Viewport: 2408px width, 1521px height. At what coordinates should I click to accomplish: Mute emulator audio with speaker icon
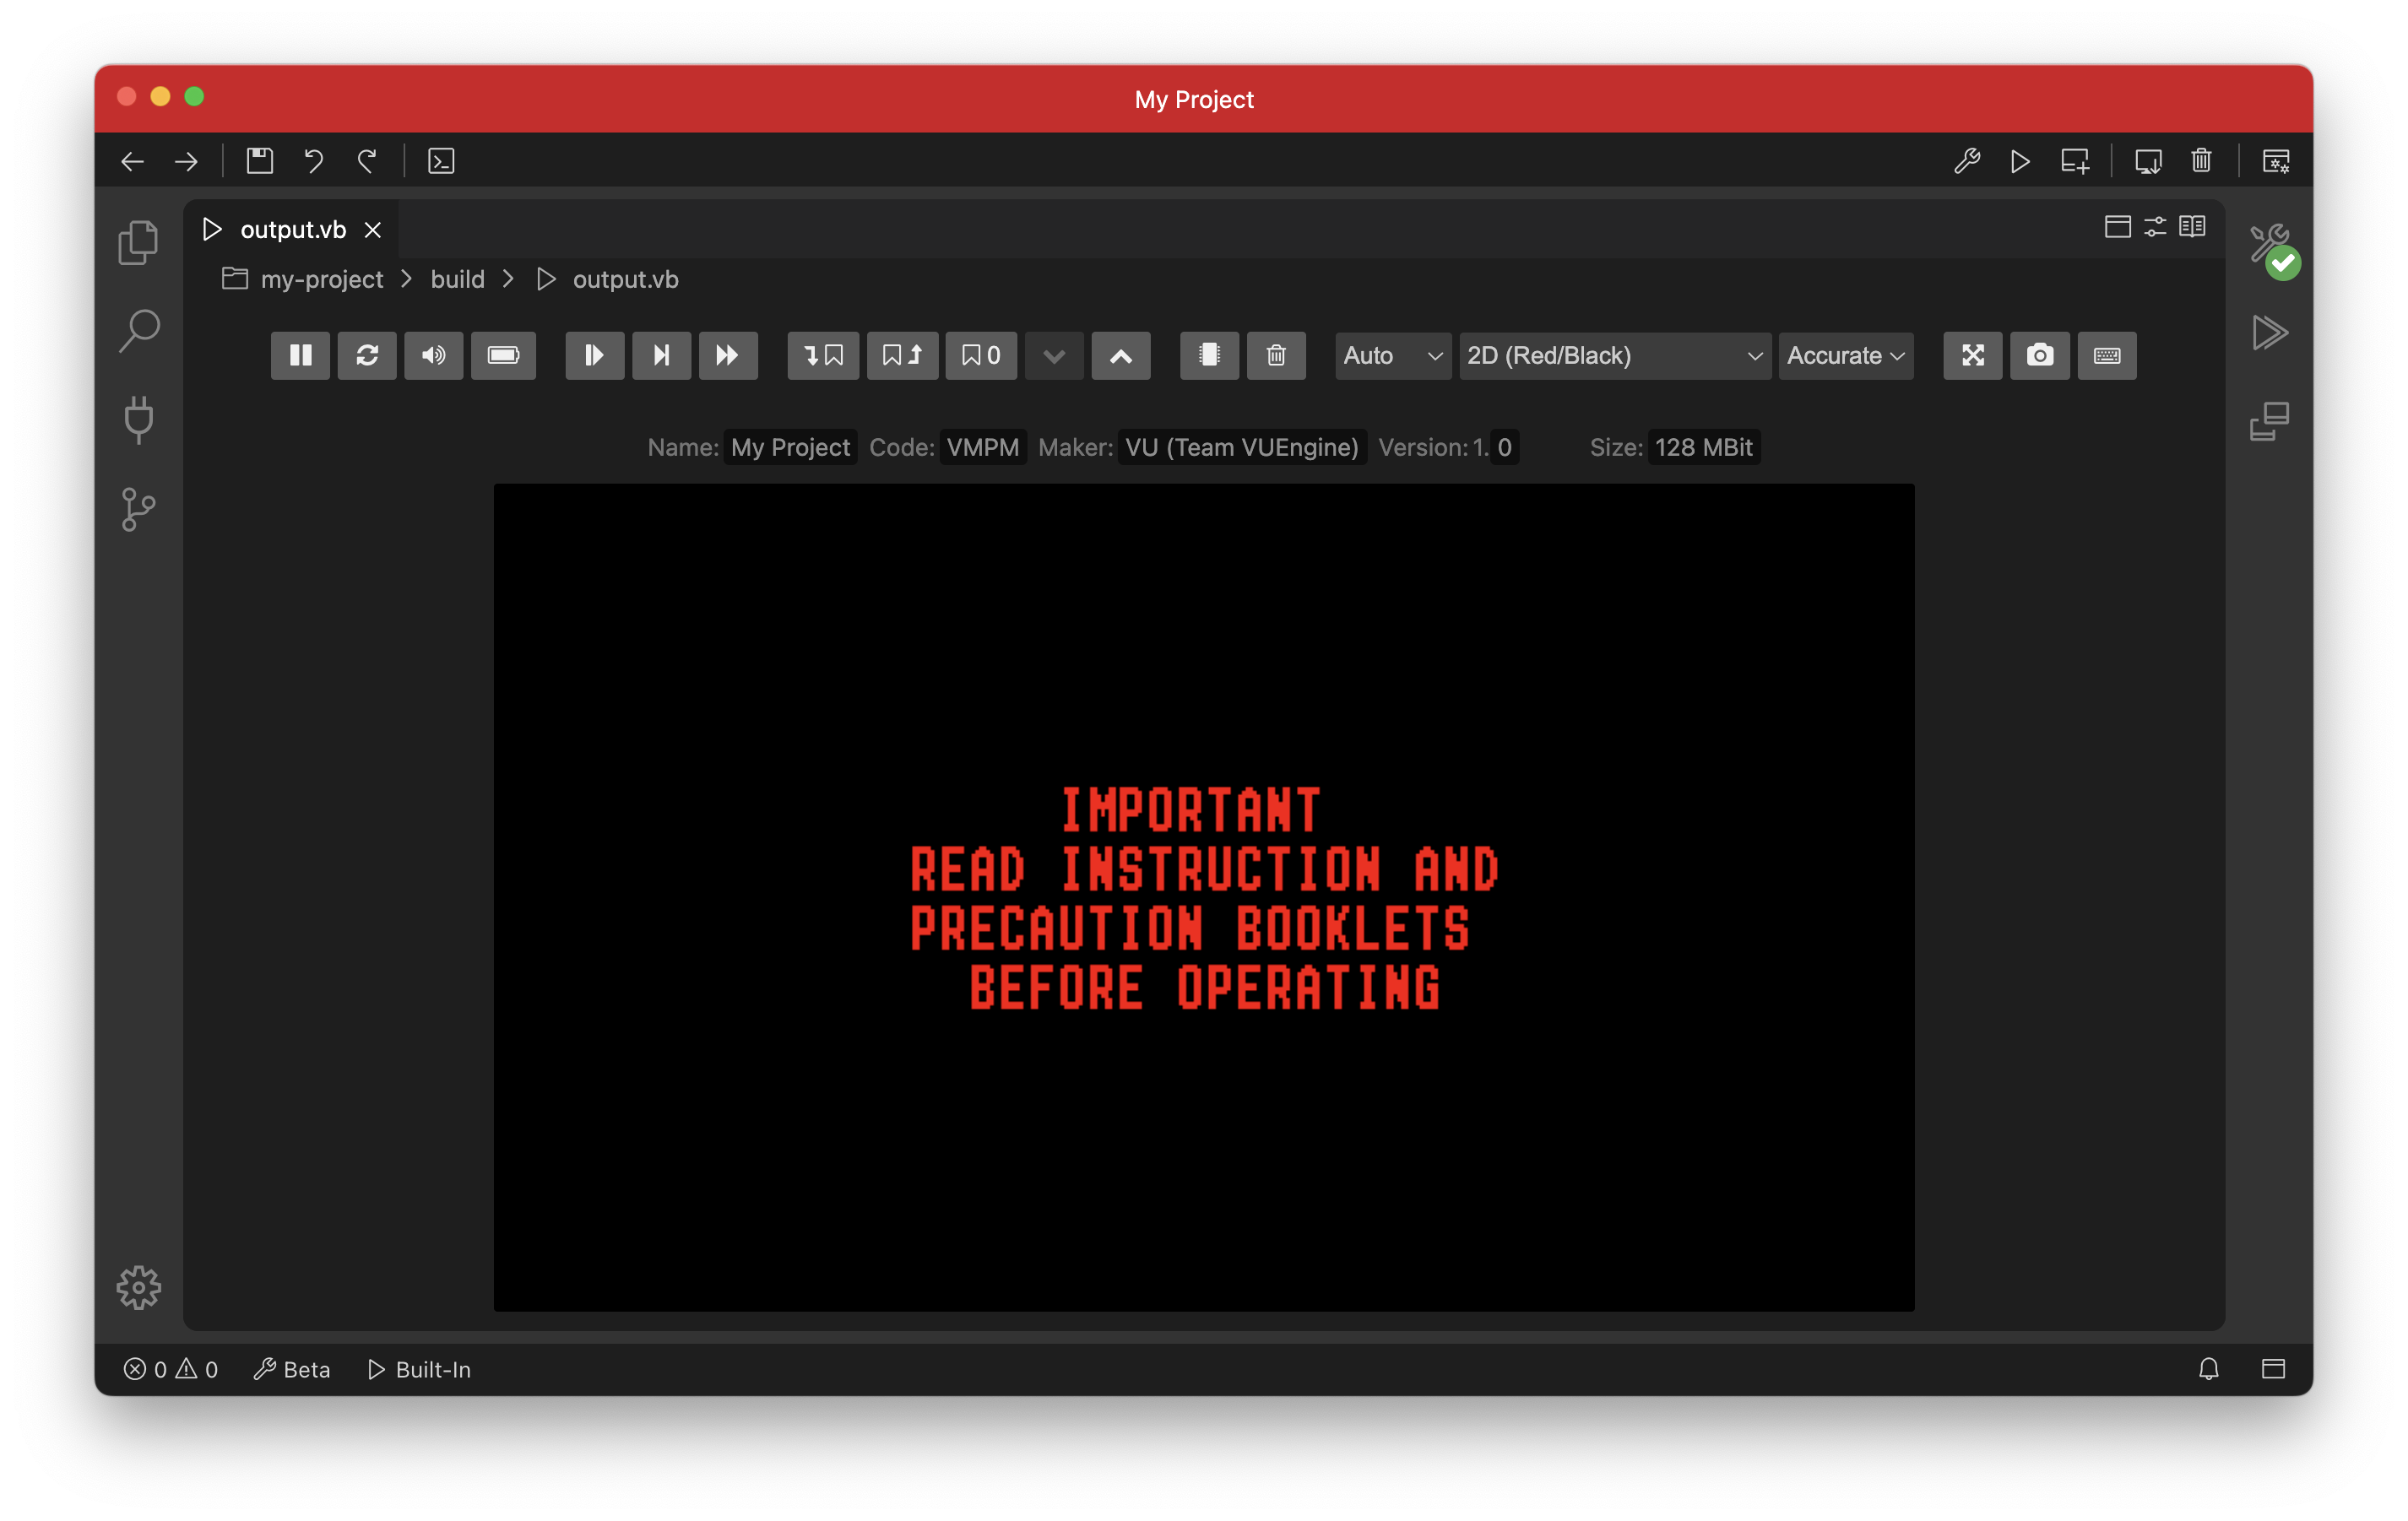[x=433, y=355]
